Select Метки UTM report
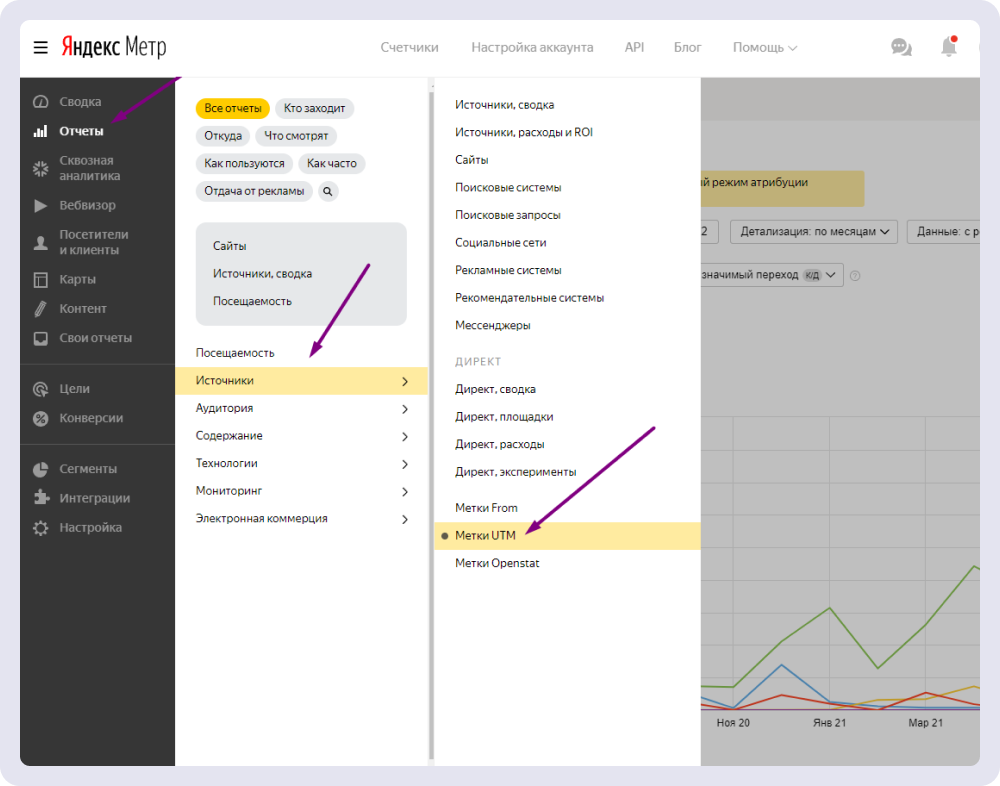This screenshot has width=1000, height=786. click(x=485, y=536)
